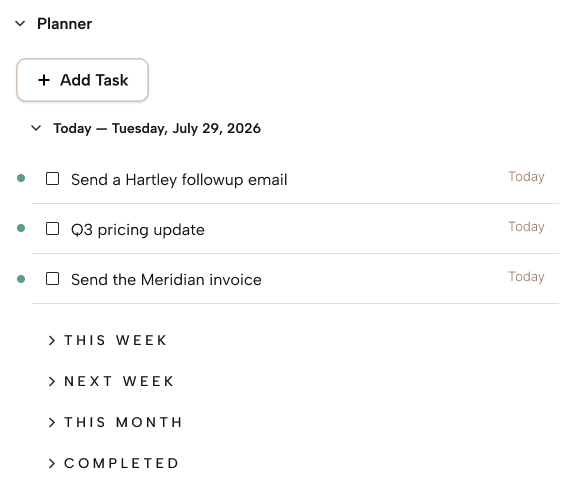Expand the COMPLETED section arrow
The width and height of the screenshot is (588, 489).
click(x=52, y=464)
